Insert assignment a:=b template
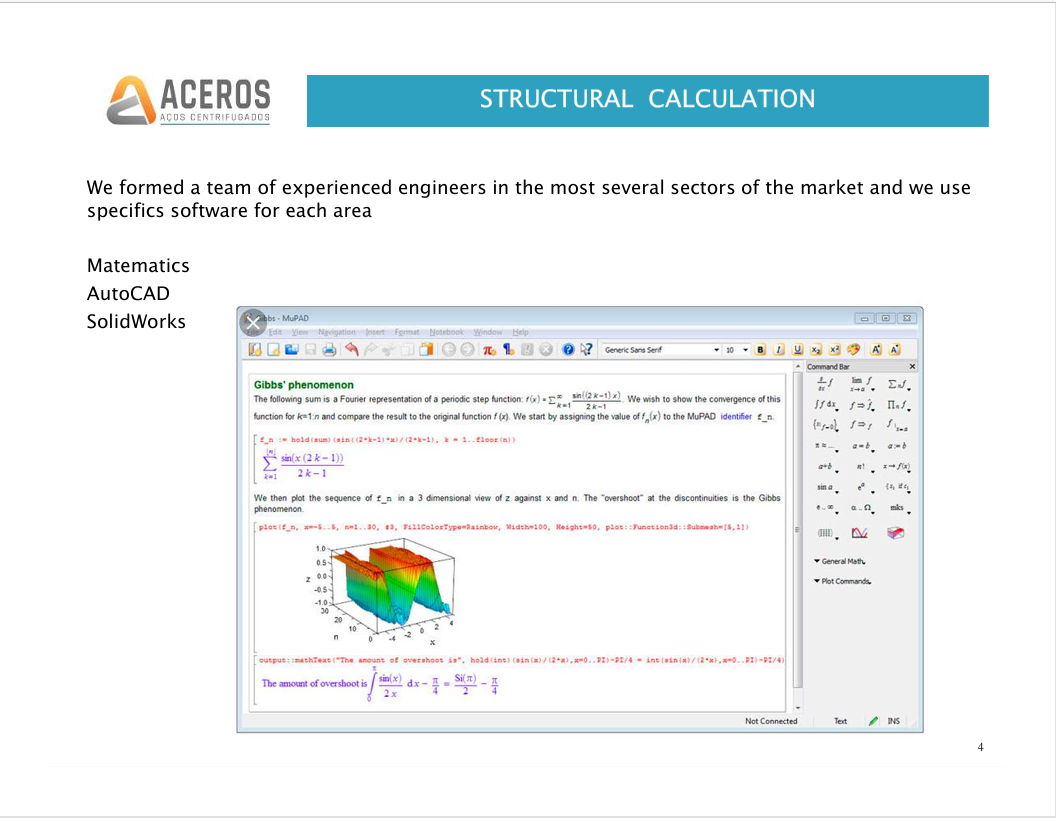Screen dimensions: 1056x818 point(896,446)
